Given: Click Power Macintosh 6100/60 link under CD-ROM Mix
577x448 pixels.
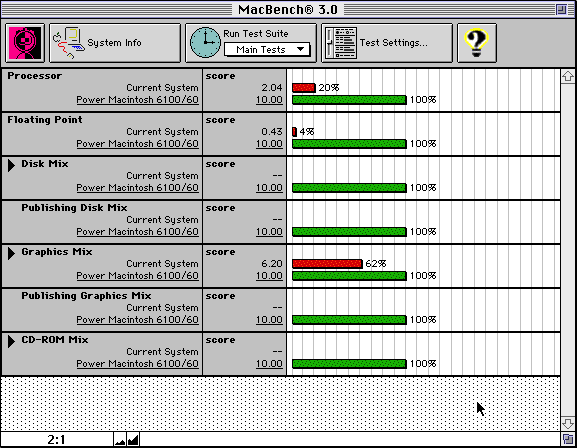Looking at the screenshot, I should tap(137, 364).
